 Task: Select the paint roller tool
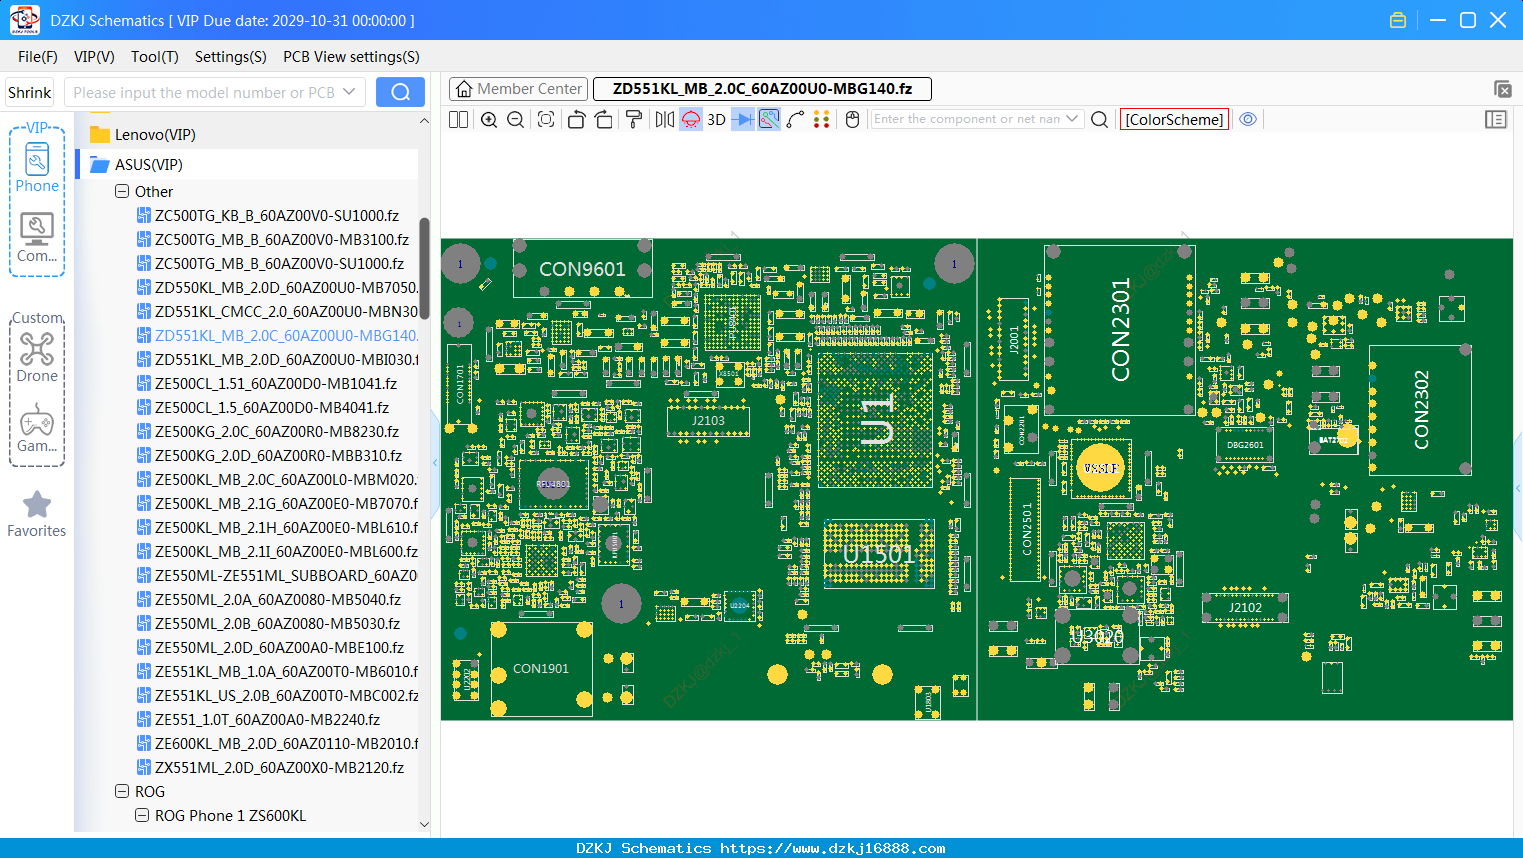634,119
